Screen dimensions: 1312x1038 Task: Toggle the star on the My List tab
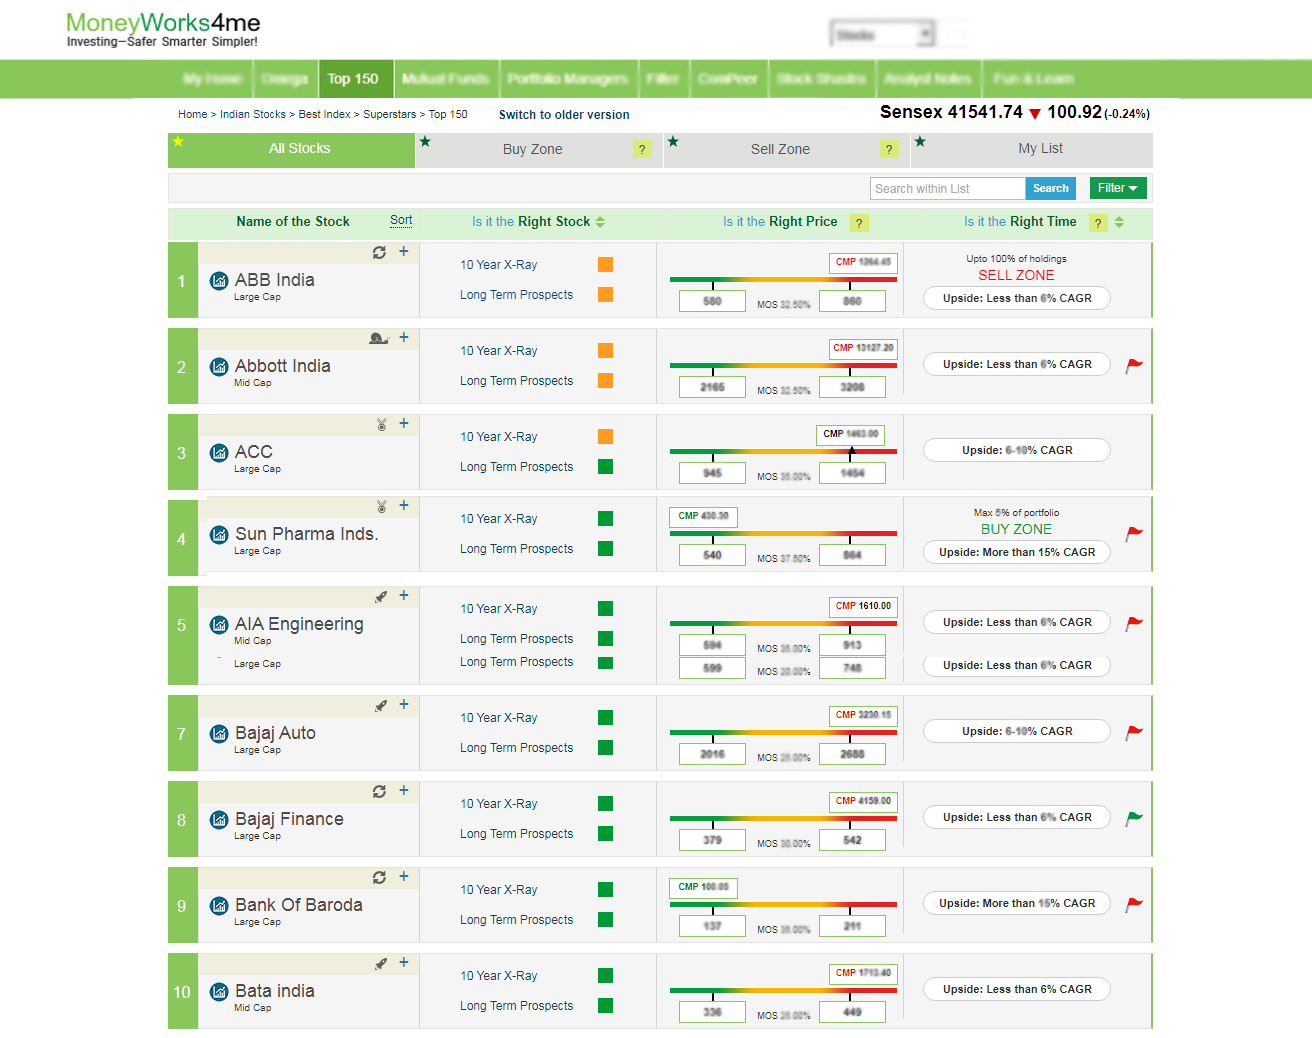tap(920, 142)
